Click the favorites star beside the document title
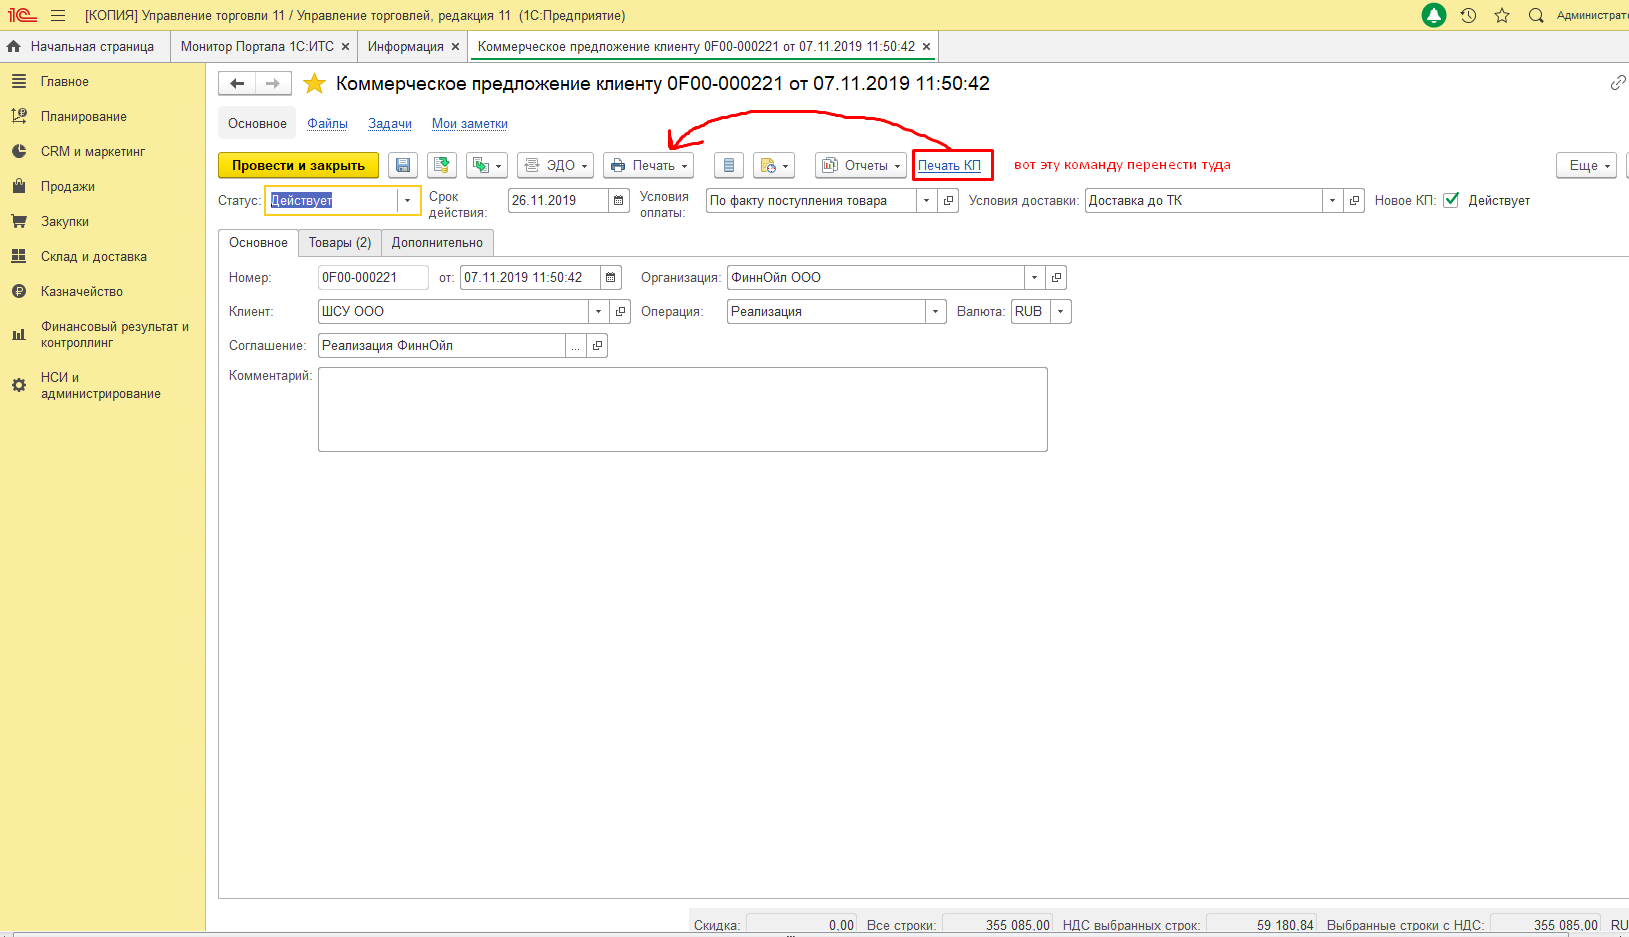Viewport: 1629px width, 937px height. [315, 84]
